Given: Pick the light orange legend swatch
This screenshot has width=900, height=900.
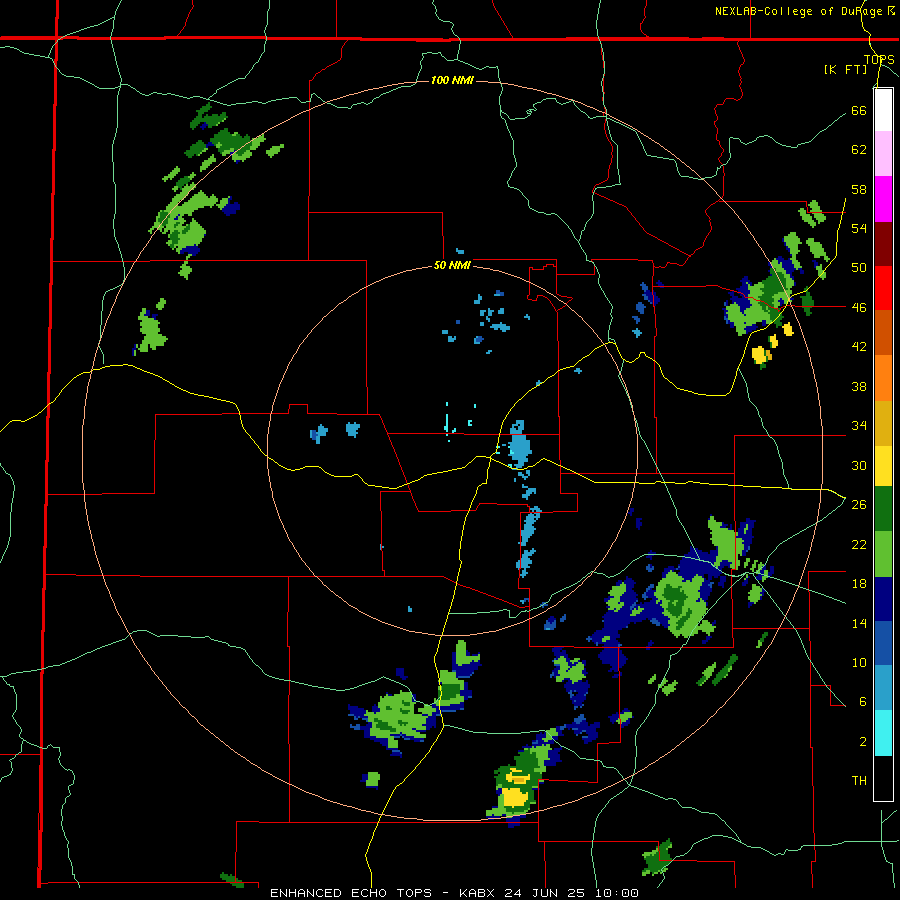Looking at the screenshot, I should point(883,378).
